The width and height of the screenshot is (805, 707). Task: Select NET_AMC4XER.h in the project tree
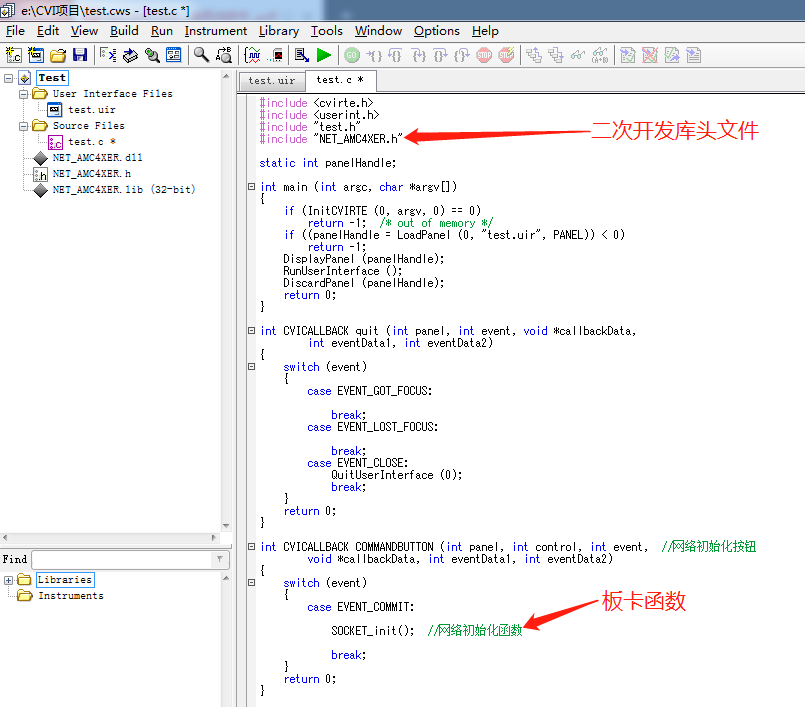click(91, 174)
